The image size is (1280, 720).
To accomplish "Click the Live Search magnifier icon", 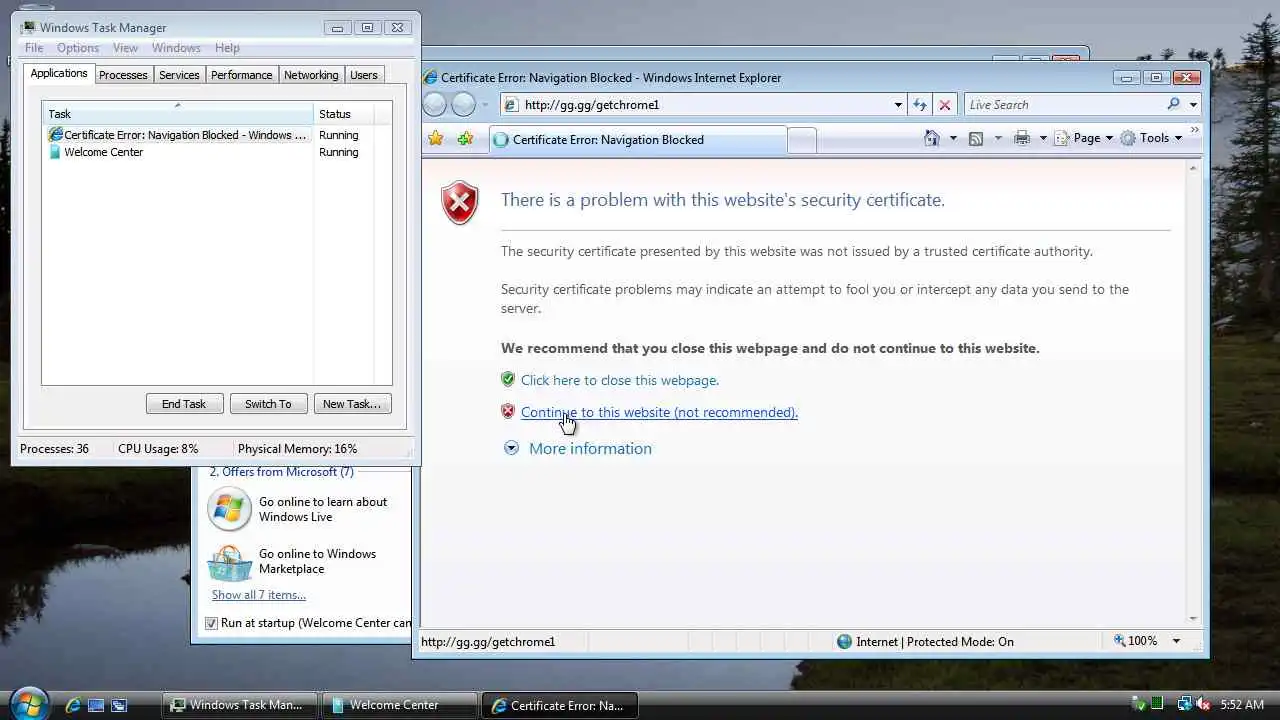I will point(1174,104).
